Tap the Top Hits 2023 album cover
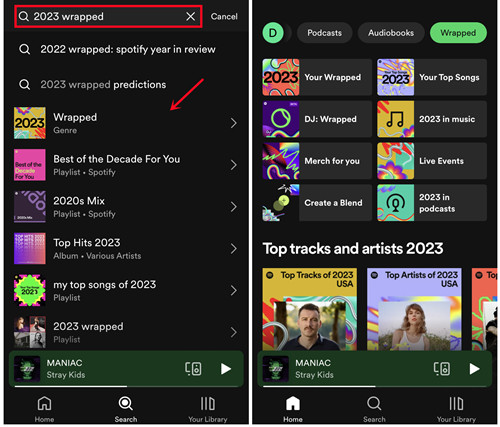The height and width of the screenshot is (427, 500). point(30,248)
